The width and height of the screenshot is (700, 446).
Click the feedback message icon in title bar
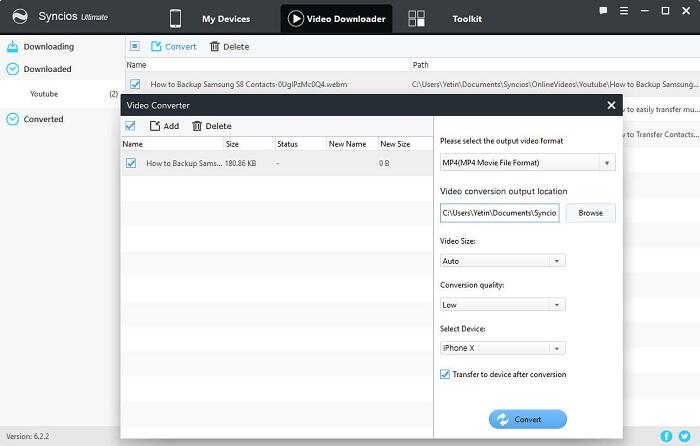603,11
